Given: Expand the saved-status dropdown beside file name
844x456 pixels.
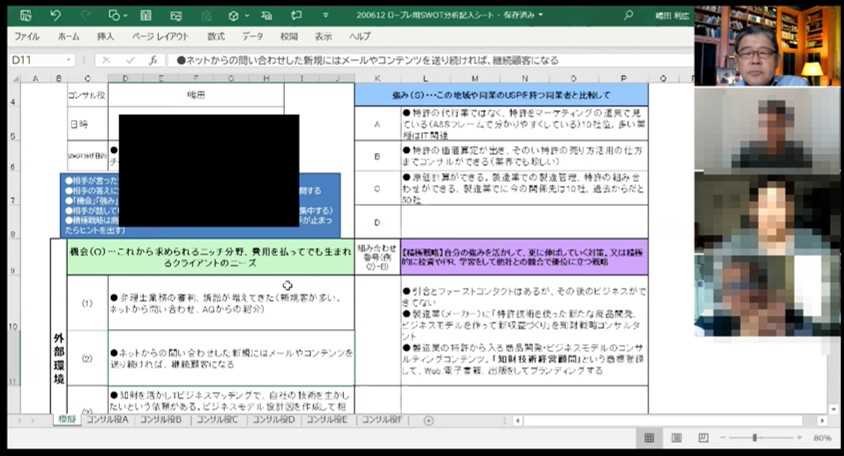Looking at the screenshot, I should [x=540, y=15].
